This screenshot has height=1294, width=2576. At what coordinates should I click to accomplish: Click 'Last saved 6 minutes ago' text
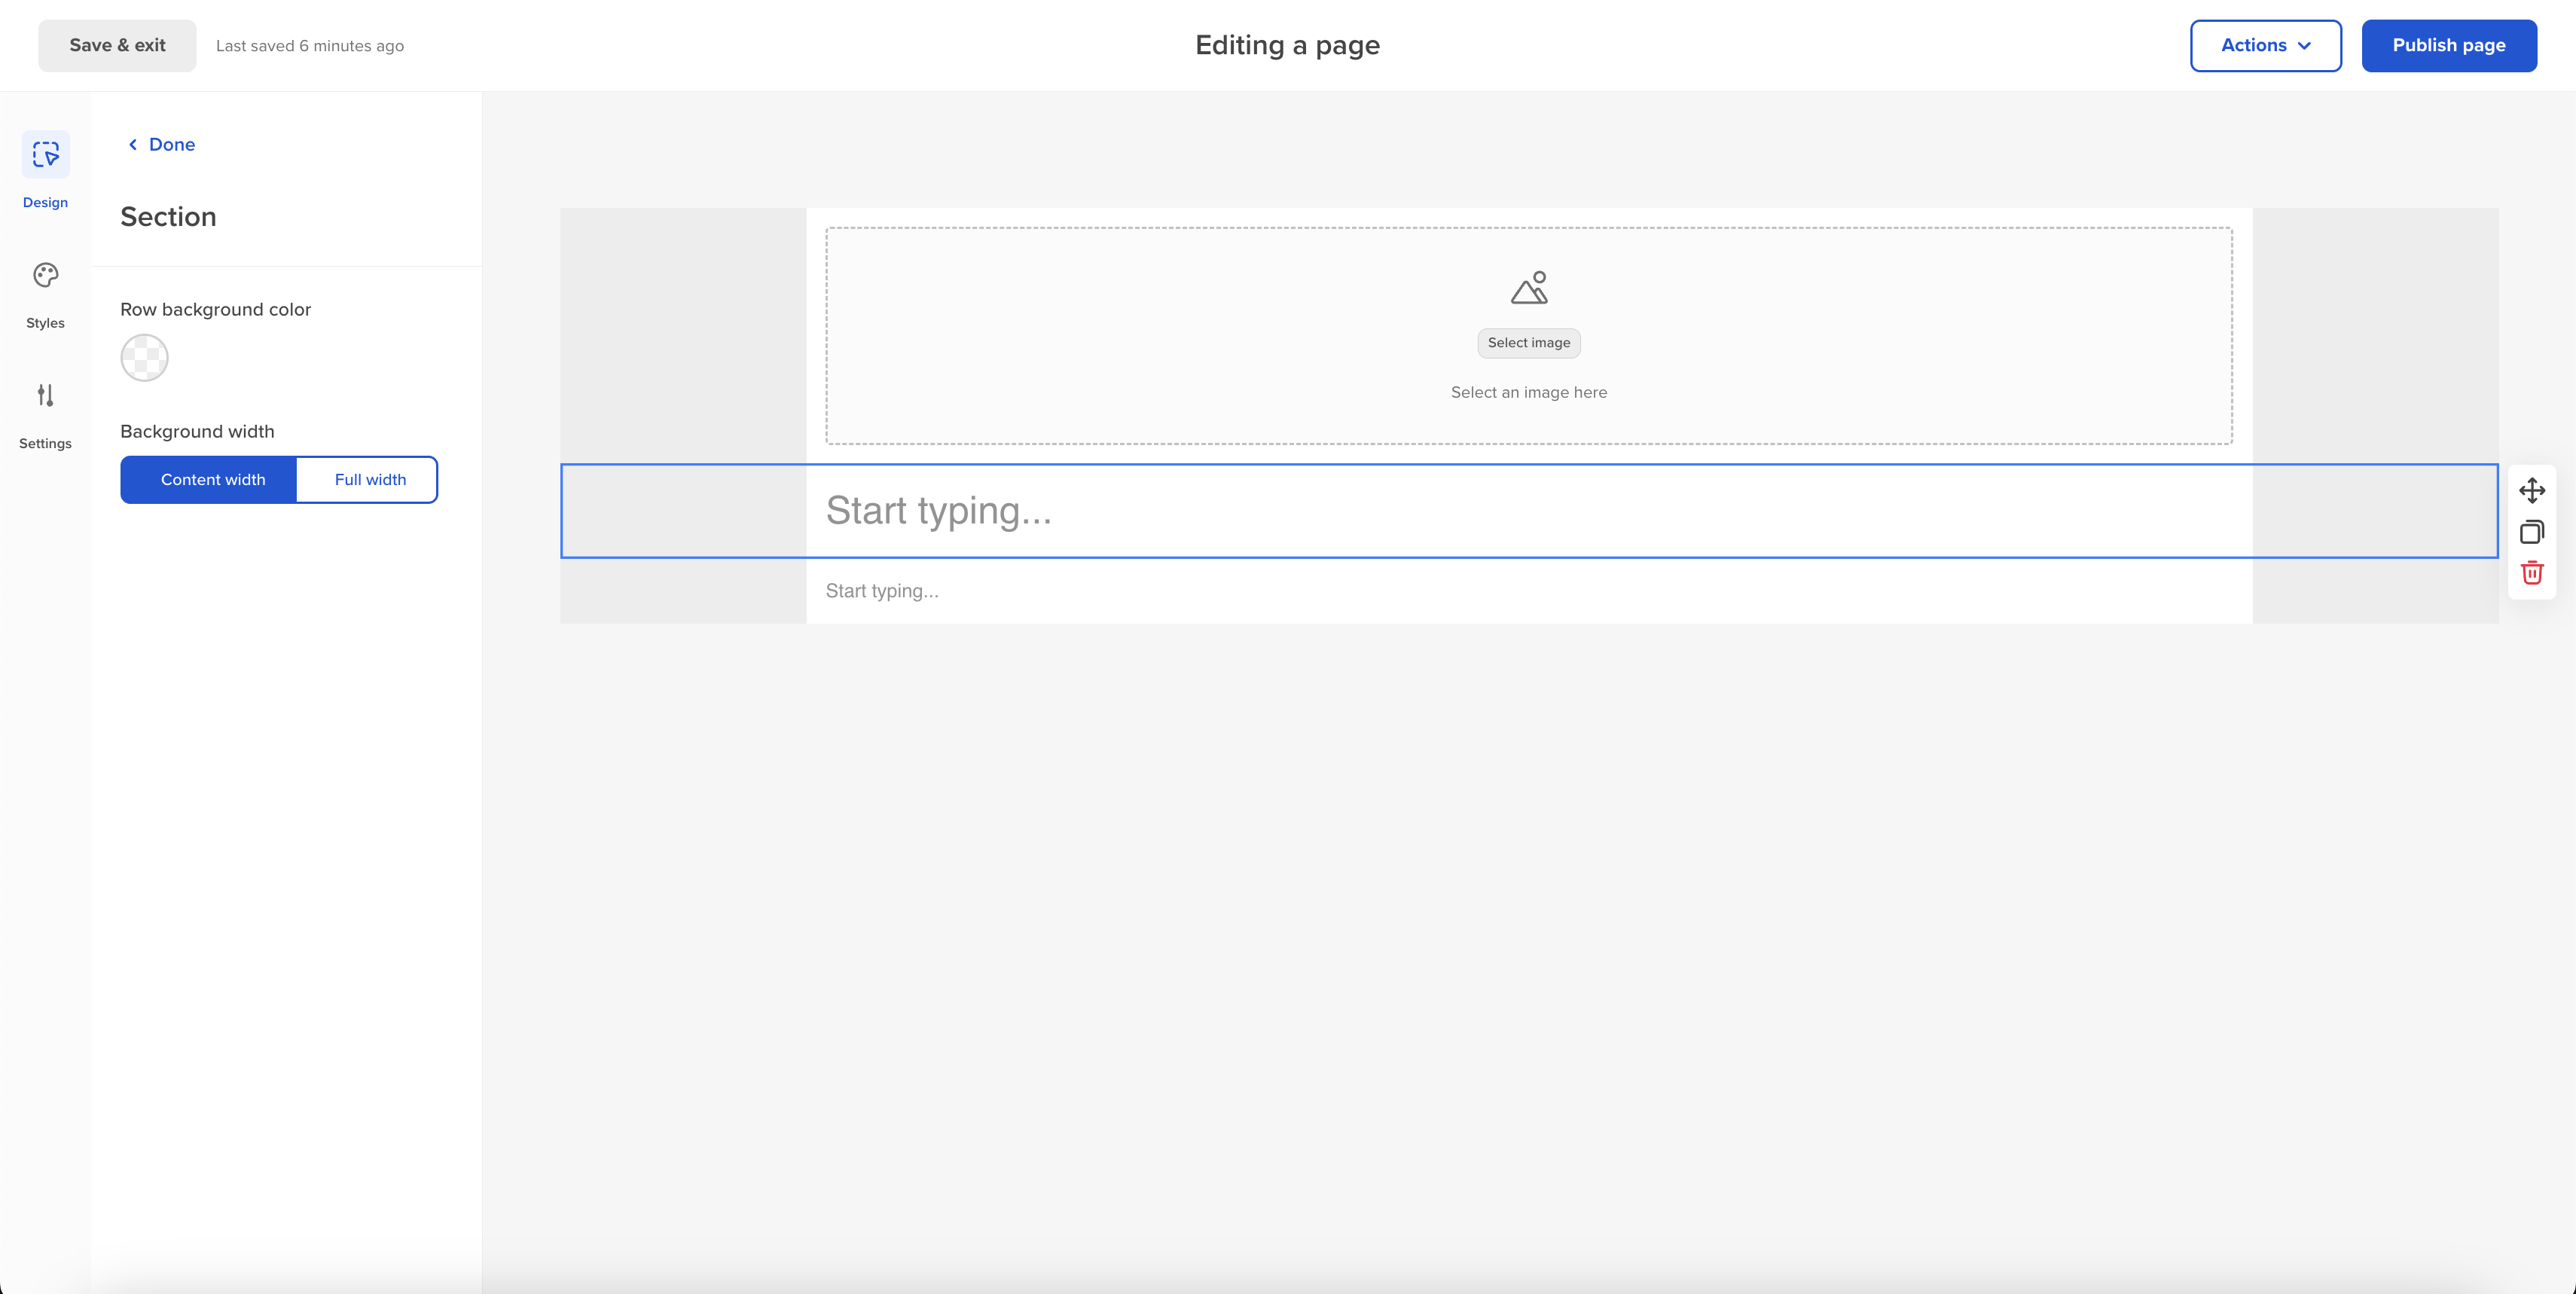click(x=310, y=46)
